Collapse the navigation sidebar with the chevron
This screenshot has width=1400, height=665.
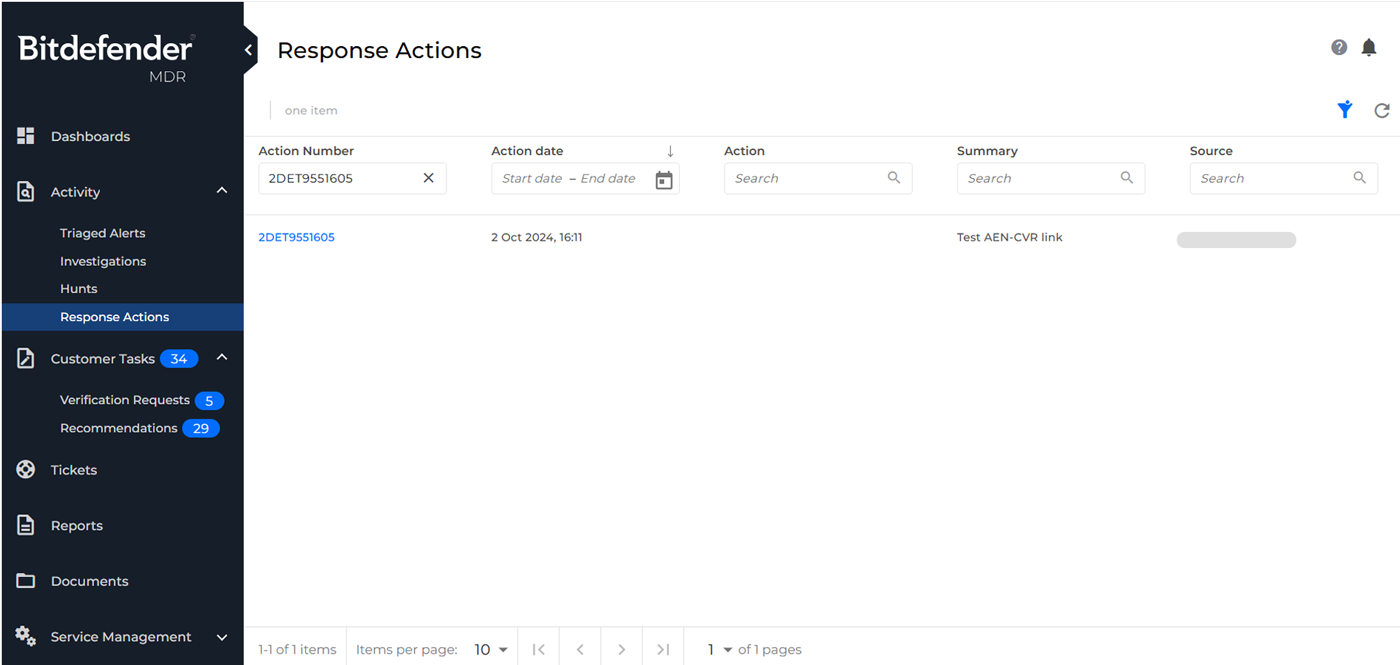point(248,48)
